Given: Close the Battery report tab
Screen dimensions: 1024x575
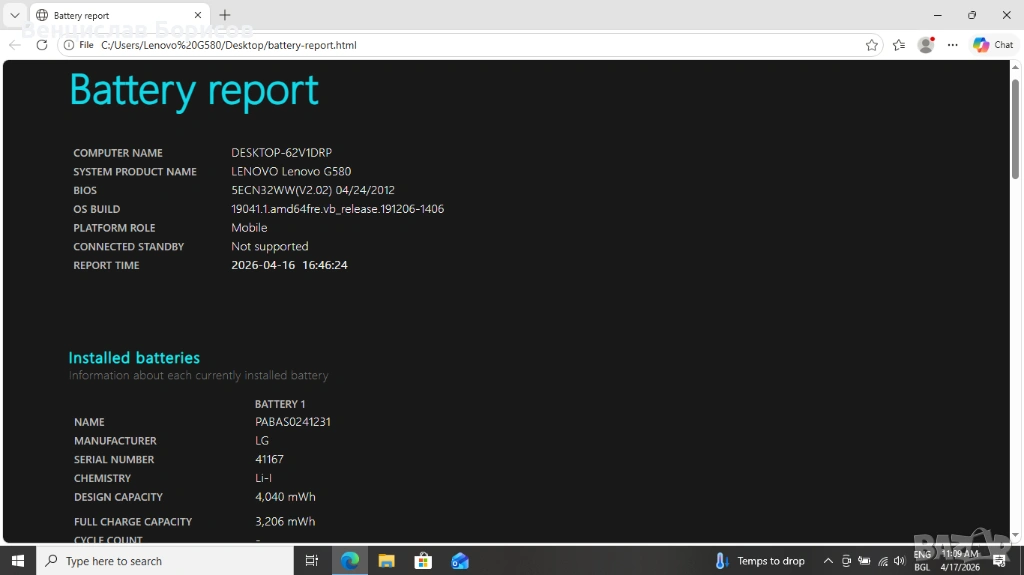Looking at the screenshot, I should pos(197,16).
